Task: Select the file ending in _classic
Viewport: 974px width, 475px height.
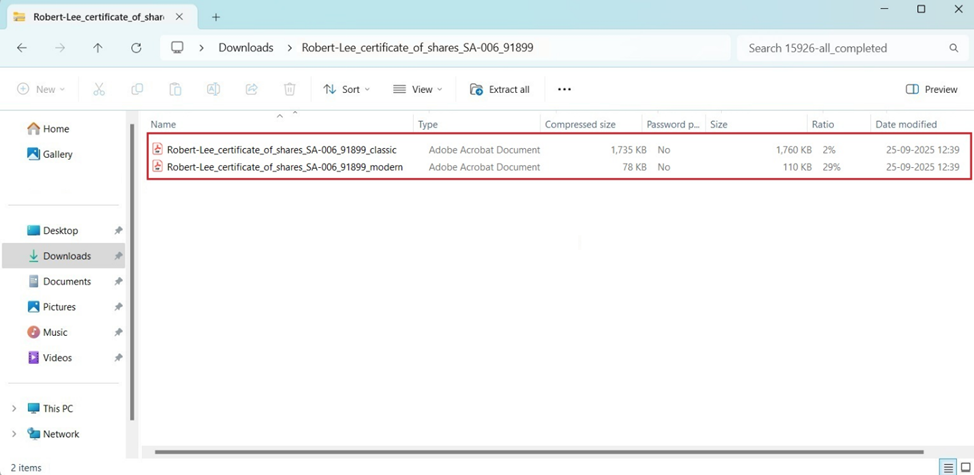Action: click(x=281, y=150)
